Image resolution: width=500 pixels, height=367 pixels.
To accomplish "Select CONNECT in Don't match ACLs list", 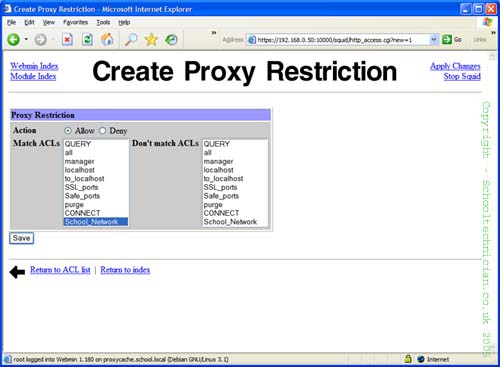I will click(235, 213).
